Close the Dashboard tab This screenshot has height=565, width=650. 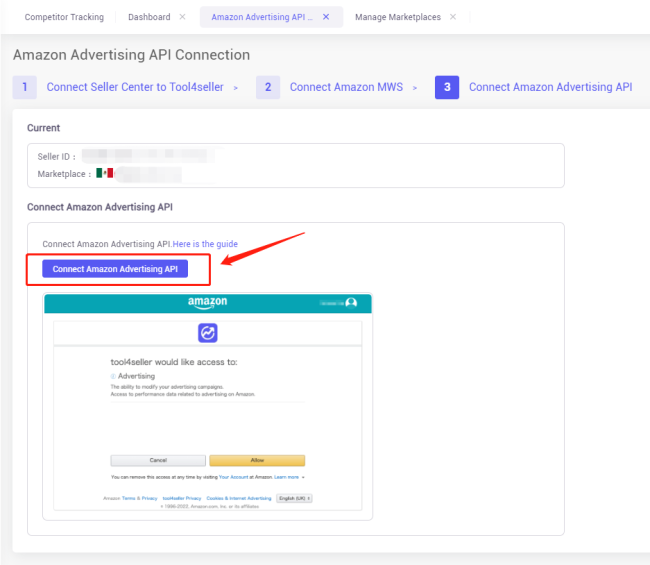point(182,17)
